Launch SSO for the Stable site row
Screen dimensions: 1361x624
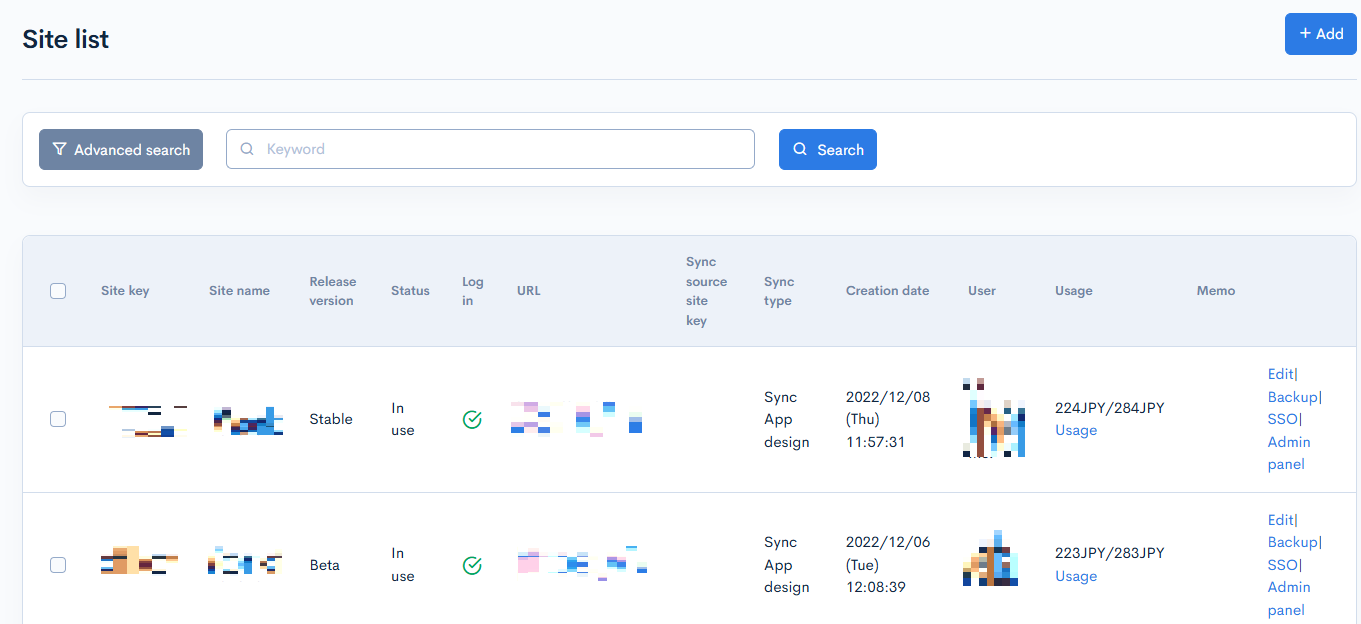pyautogui.click(x=1283, y=419)
